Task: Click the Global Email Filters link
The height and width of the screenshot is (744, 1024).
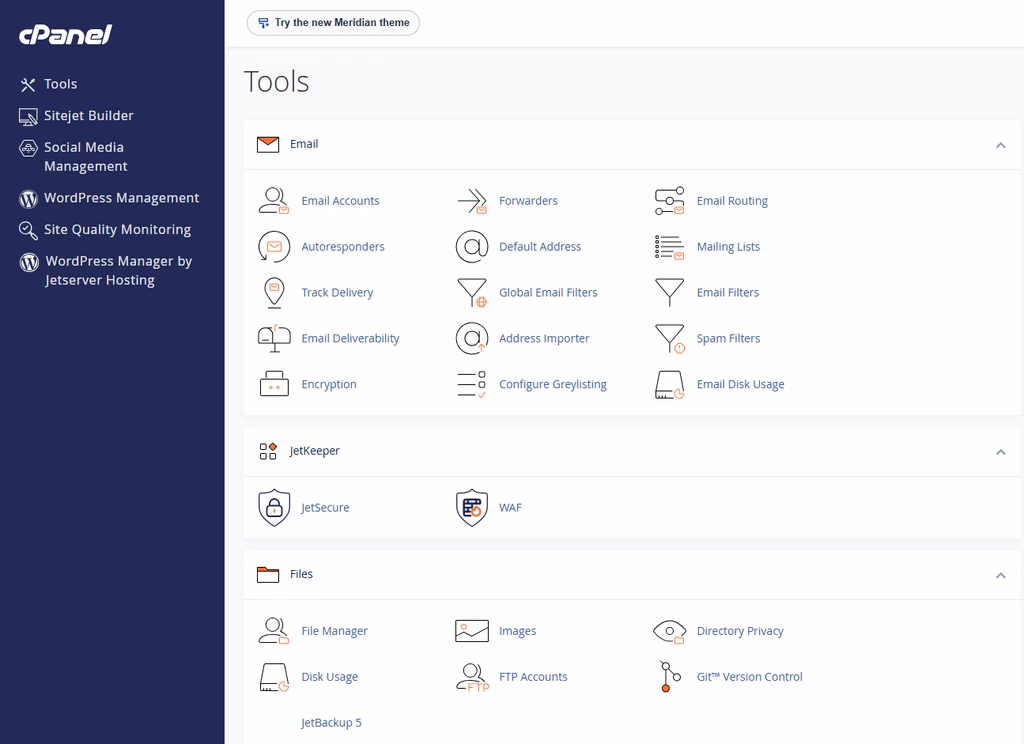Action: [x=548, y=293]
